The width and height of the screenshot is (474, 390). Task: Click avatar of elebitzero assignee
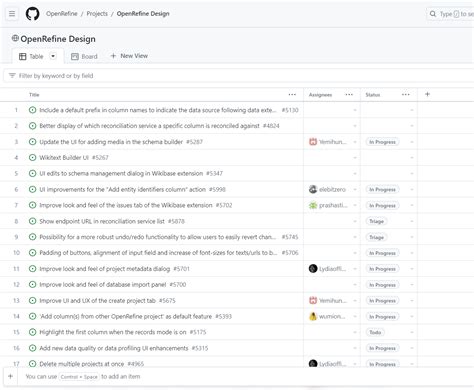tap(313, 189)
